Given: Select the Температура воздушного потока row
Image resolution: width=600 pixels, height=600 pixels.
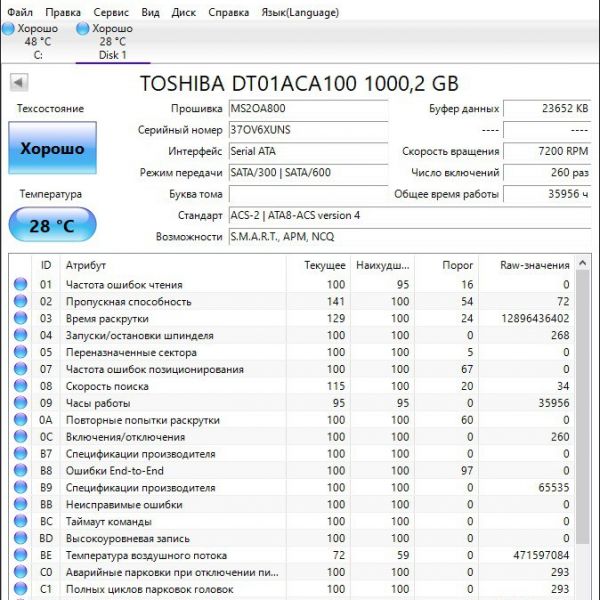Looking at the screenshot, I should 291,555.
